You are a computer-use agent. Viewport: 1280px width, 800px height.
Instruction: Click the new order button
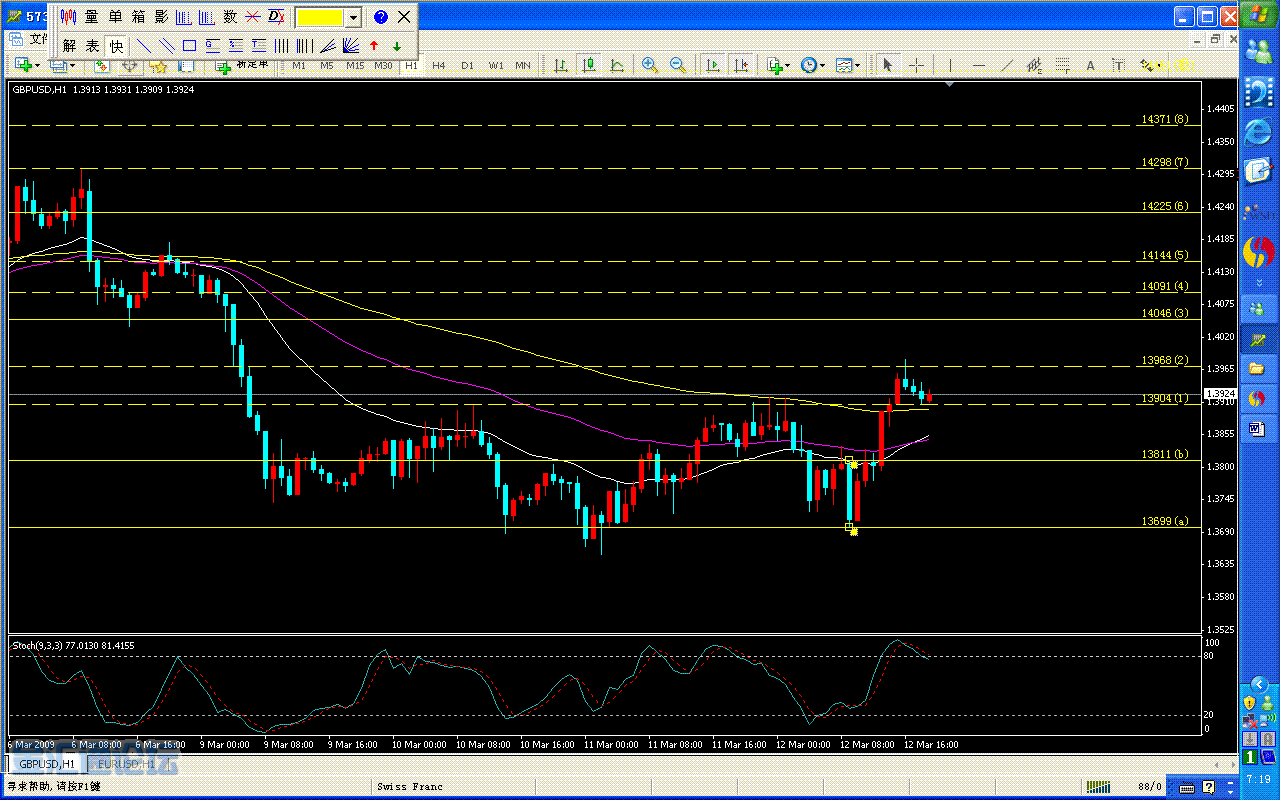pos(243,66)
